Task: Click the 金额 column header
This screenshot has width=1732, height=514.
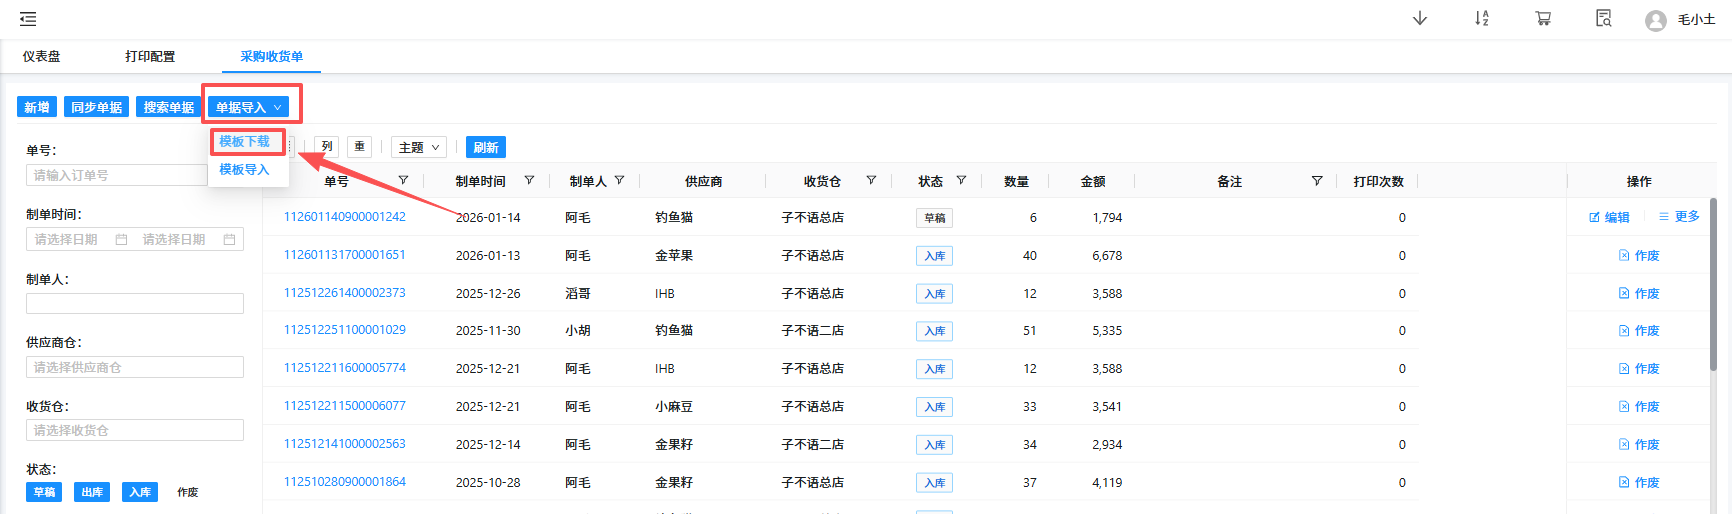Action: click(x=1093, y=181)
